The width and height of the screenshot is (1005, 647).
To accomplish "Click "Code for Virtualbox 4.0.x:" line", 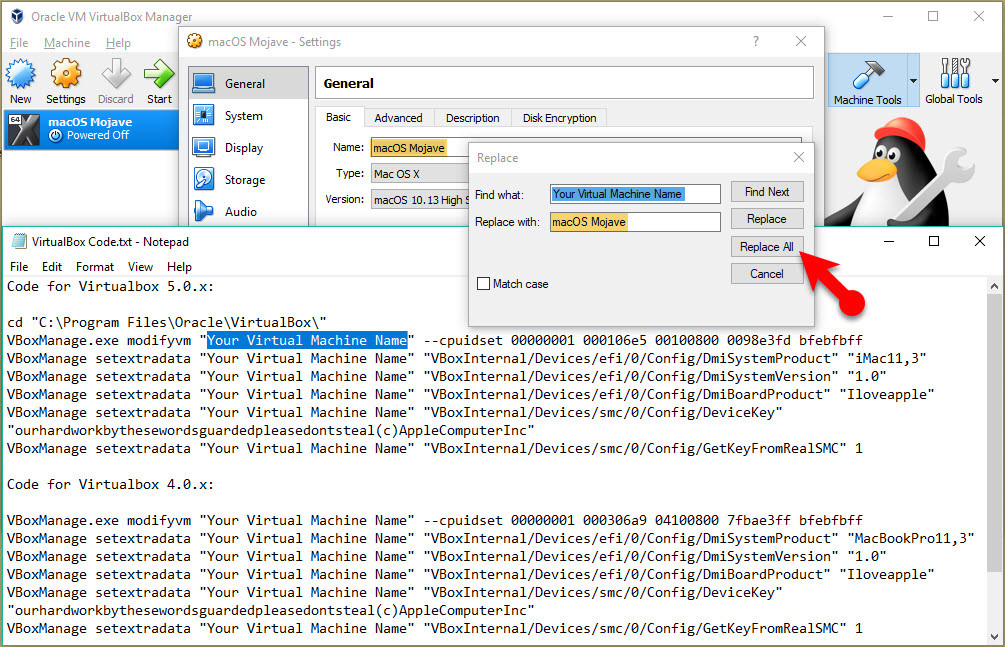I will pos(110,485).
